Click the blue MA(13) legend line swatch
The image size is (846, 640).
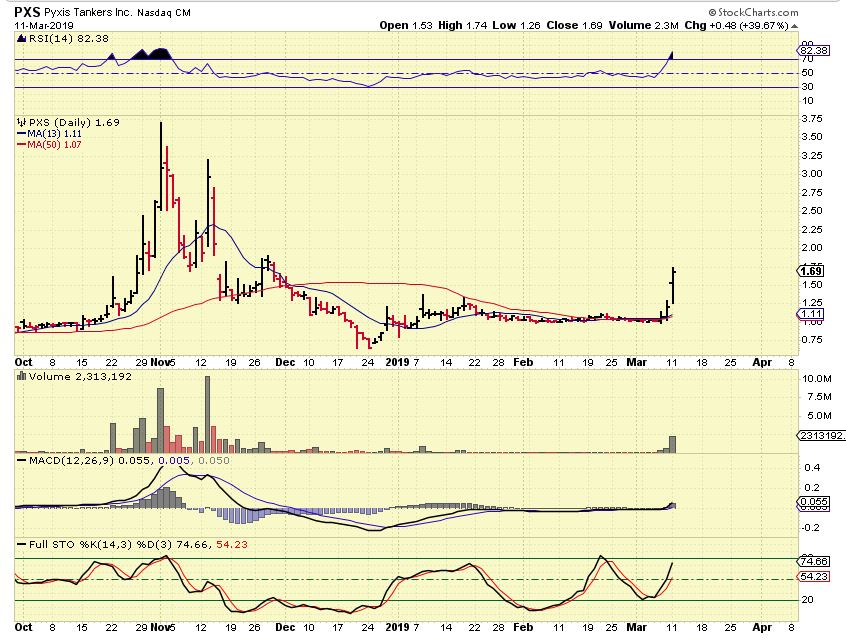pyautogui.click(x=22, y=134)
